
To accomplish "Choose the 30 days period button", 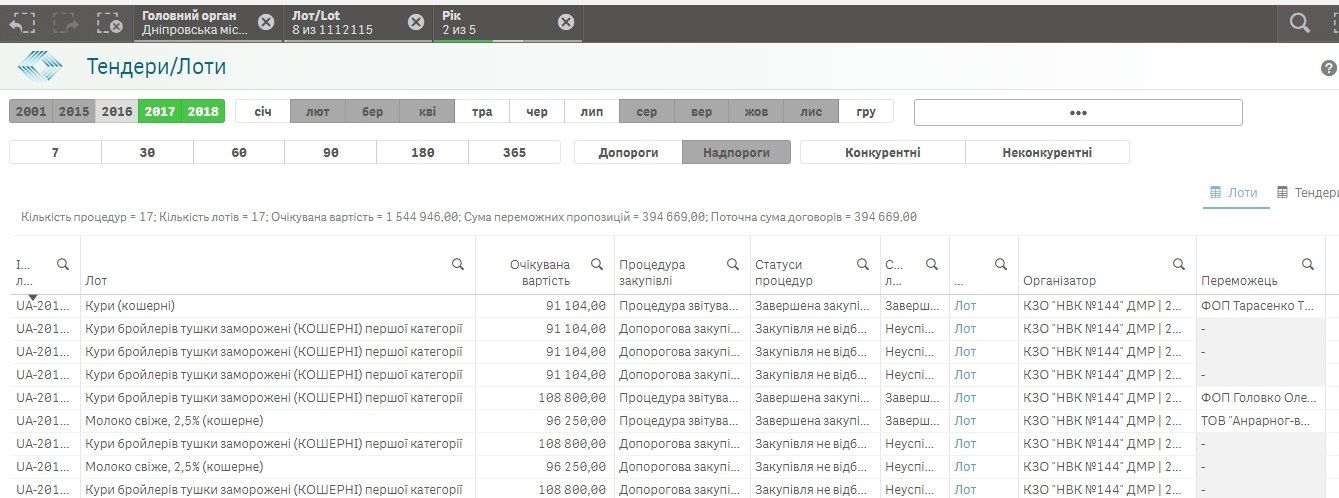I will point(147,152).
